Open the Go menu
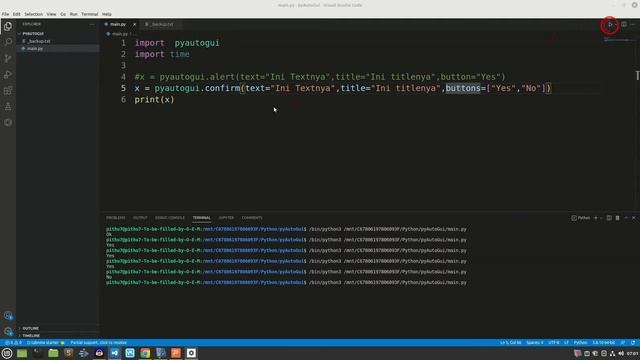The height and width of the screenshot is (360, 640). 63,14
